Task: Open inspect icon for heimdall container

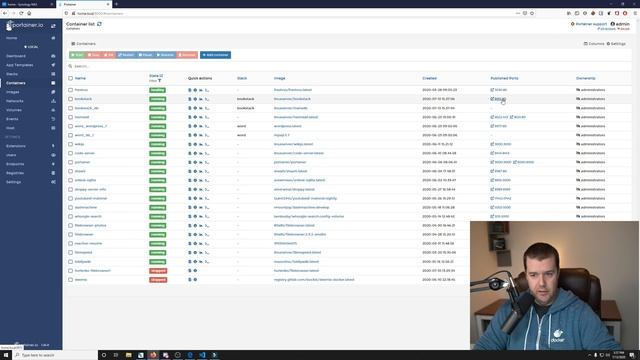Action: point(195,117)
